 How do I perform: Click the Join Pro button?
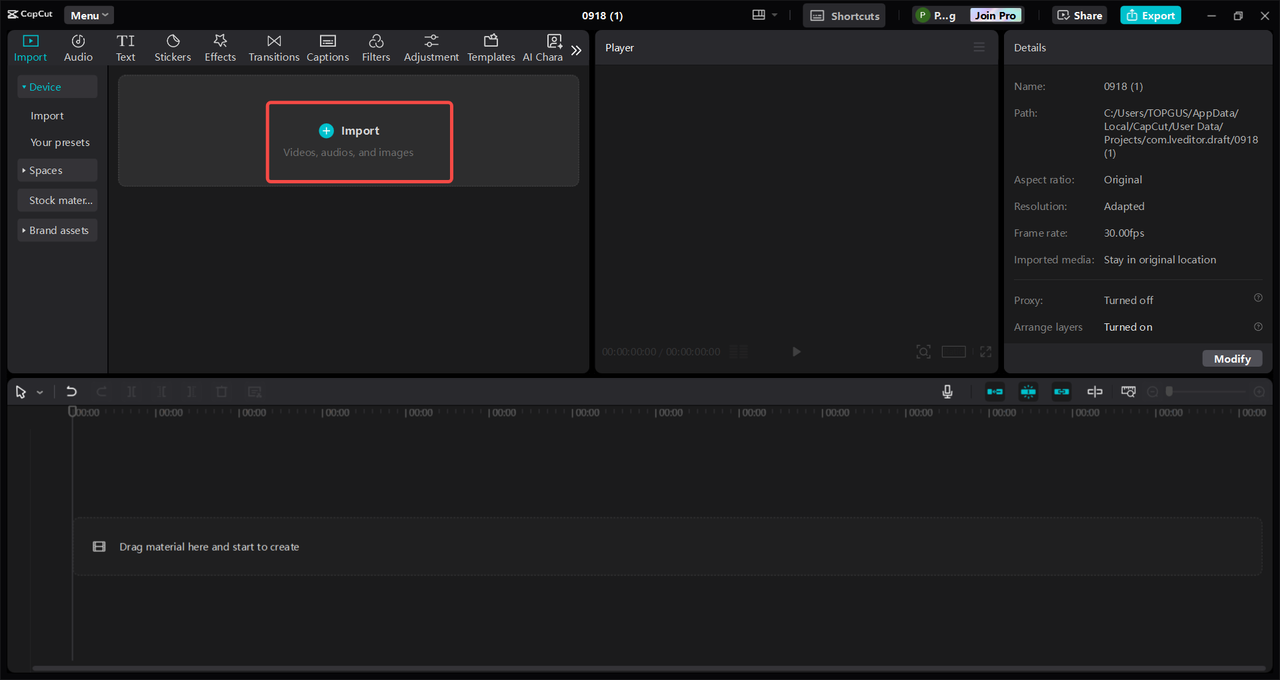pyautogui.click(x=996, y=15)
